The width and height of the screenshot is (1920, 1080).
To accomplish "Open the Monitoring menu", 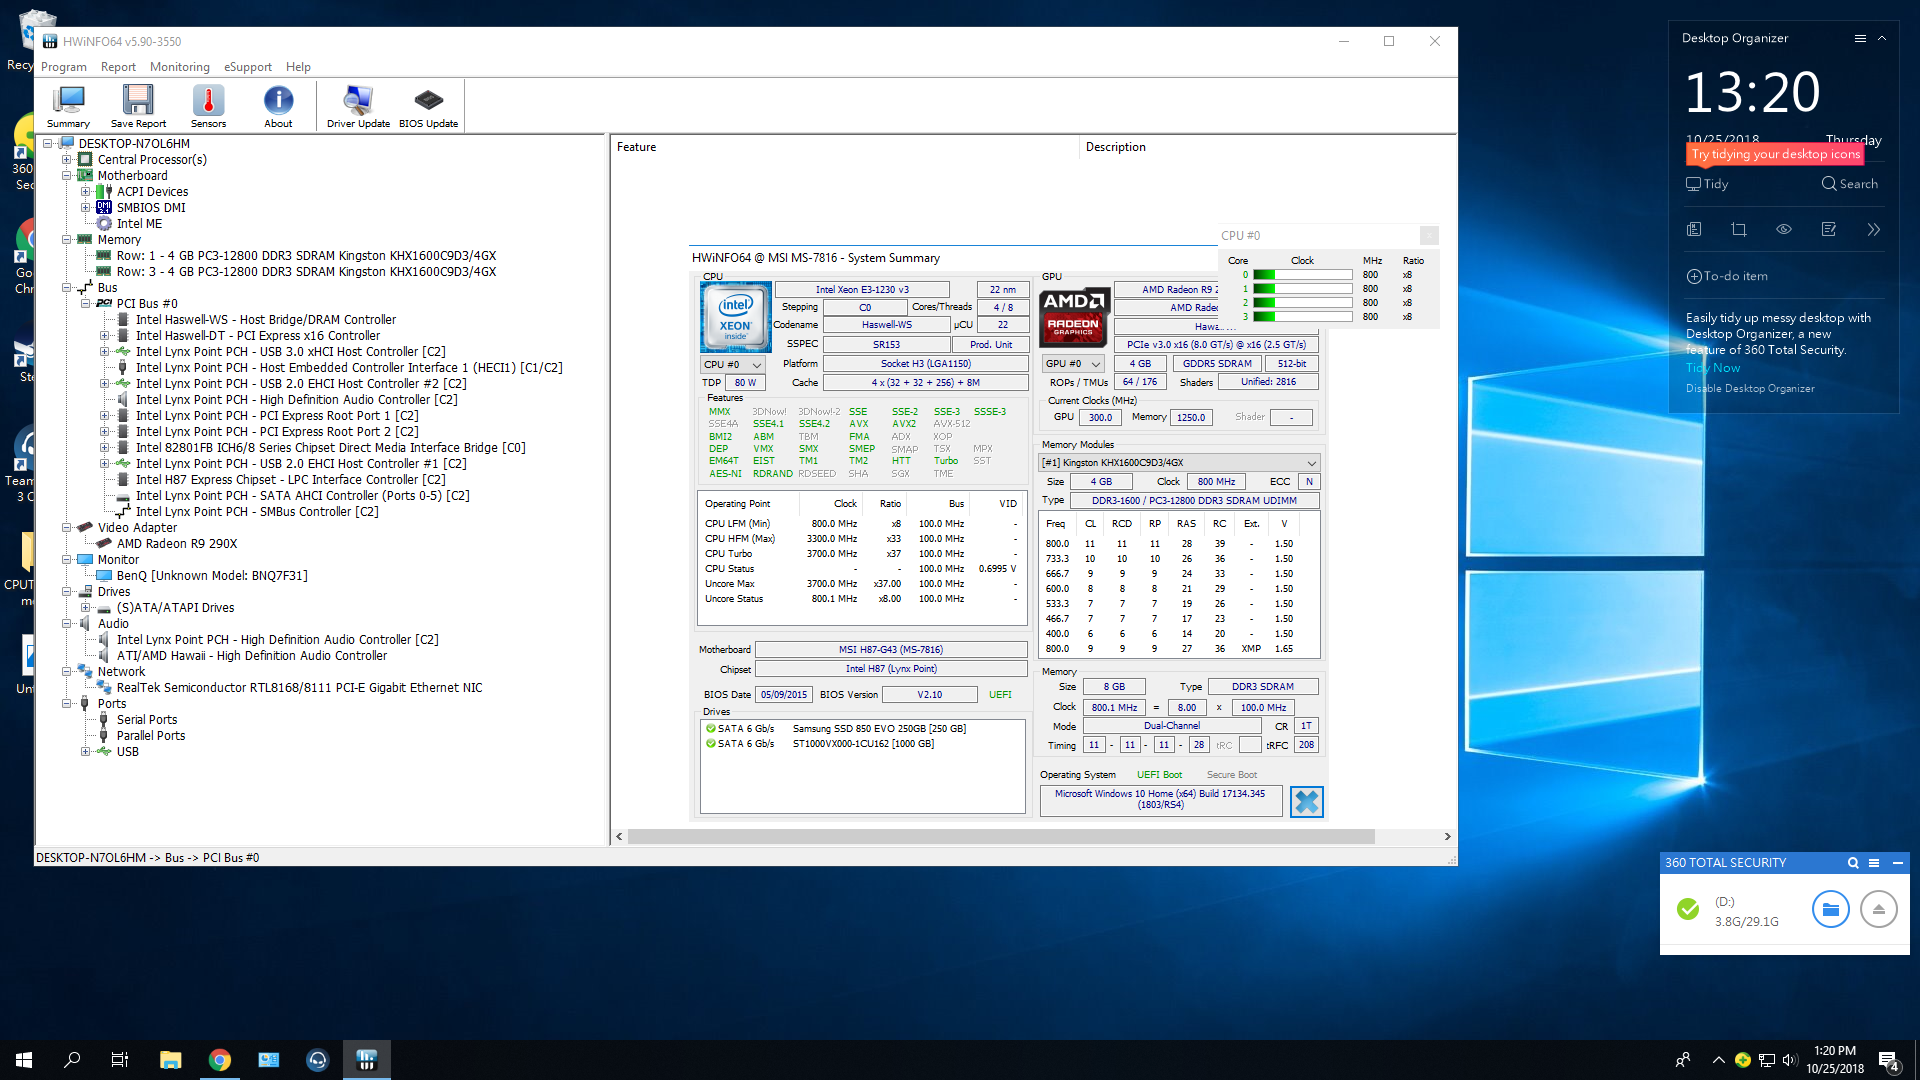I will pyautogui.click(x=179, y=67).
